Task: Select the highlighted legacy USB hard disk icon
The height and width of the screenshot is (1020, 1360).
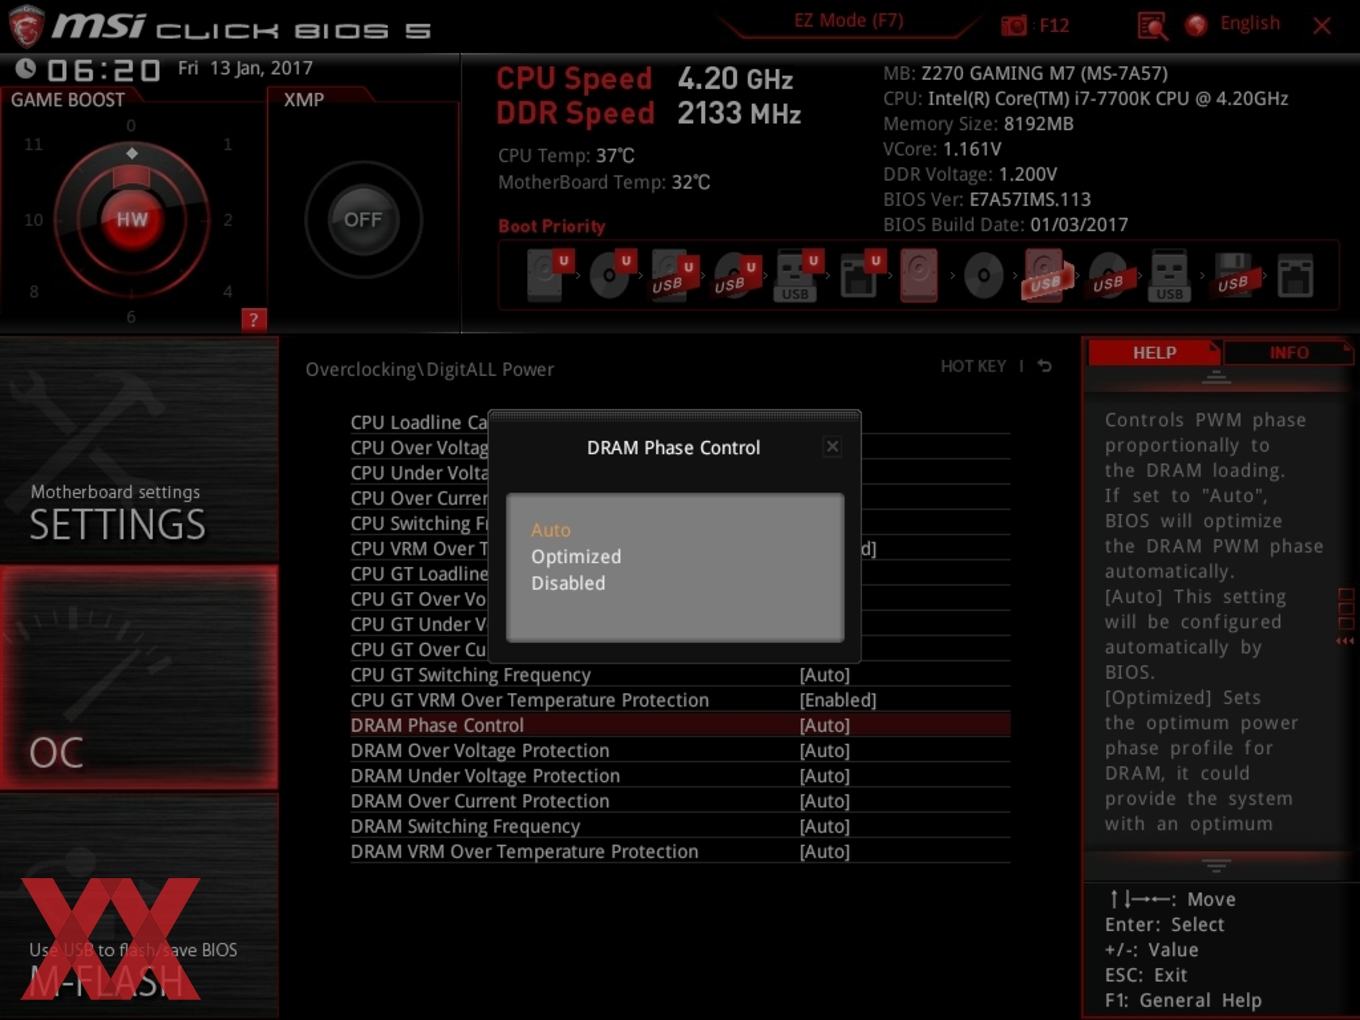Action: (x=1045, y=276)
